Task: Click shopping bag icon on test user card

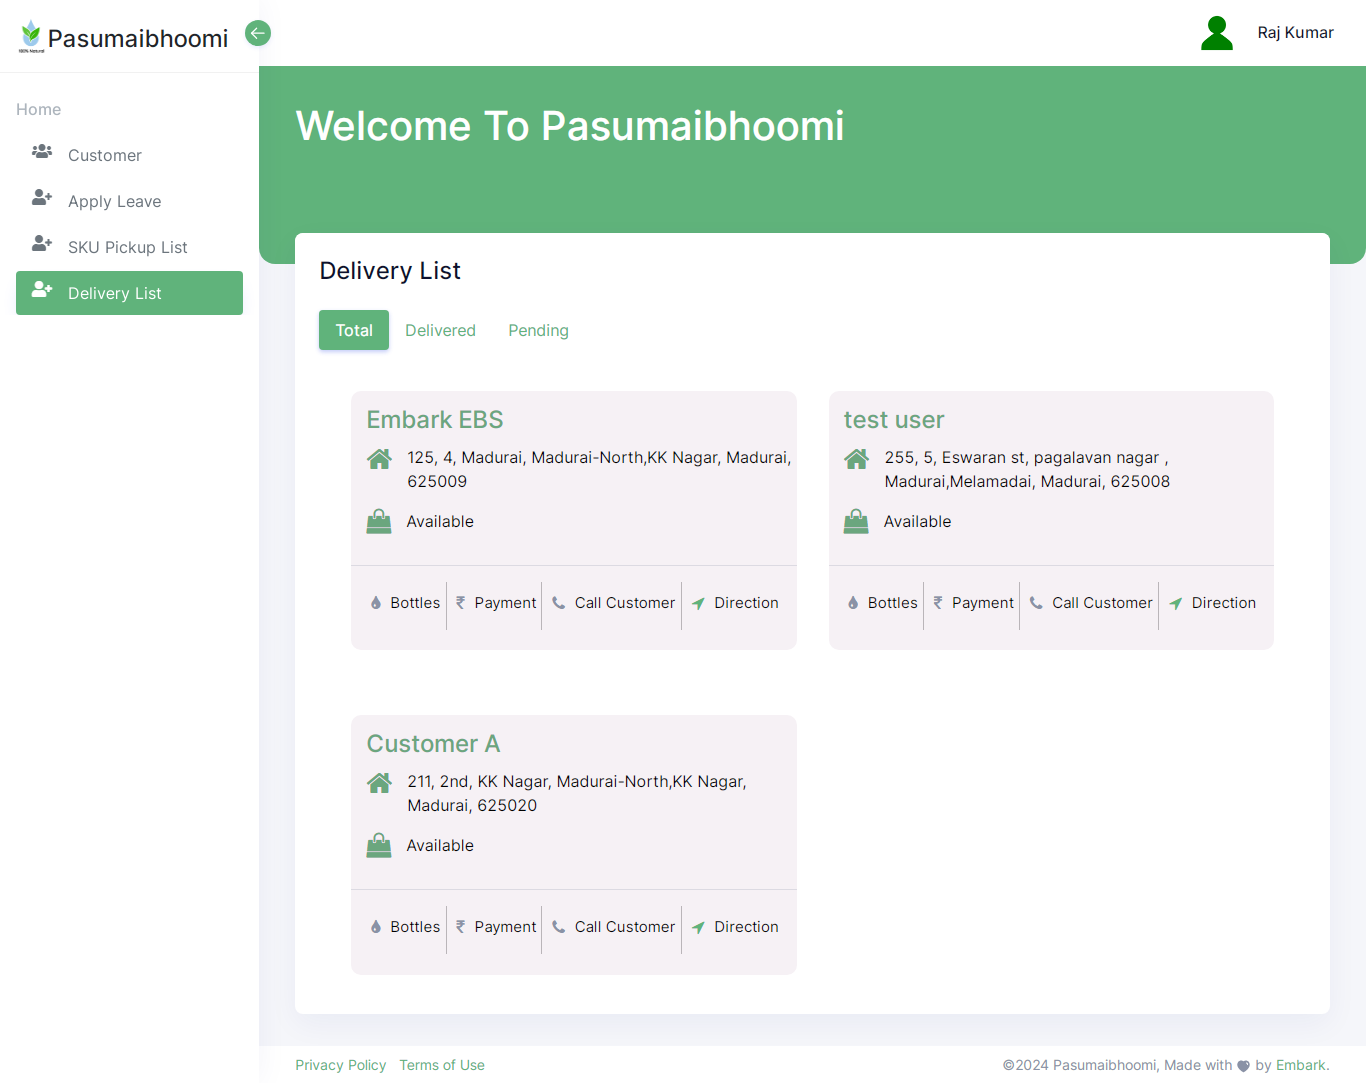Action: [856, 522]
